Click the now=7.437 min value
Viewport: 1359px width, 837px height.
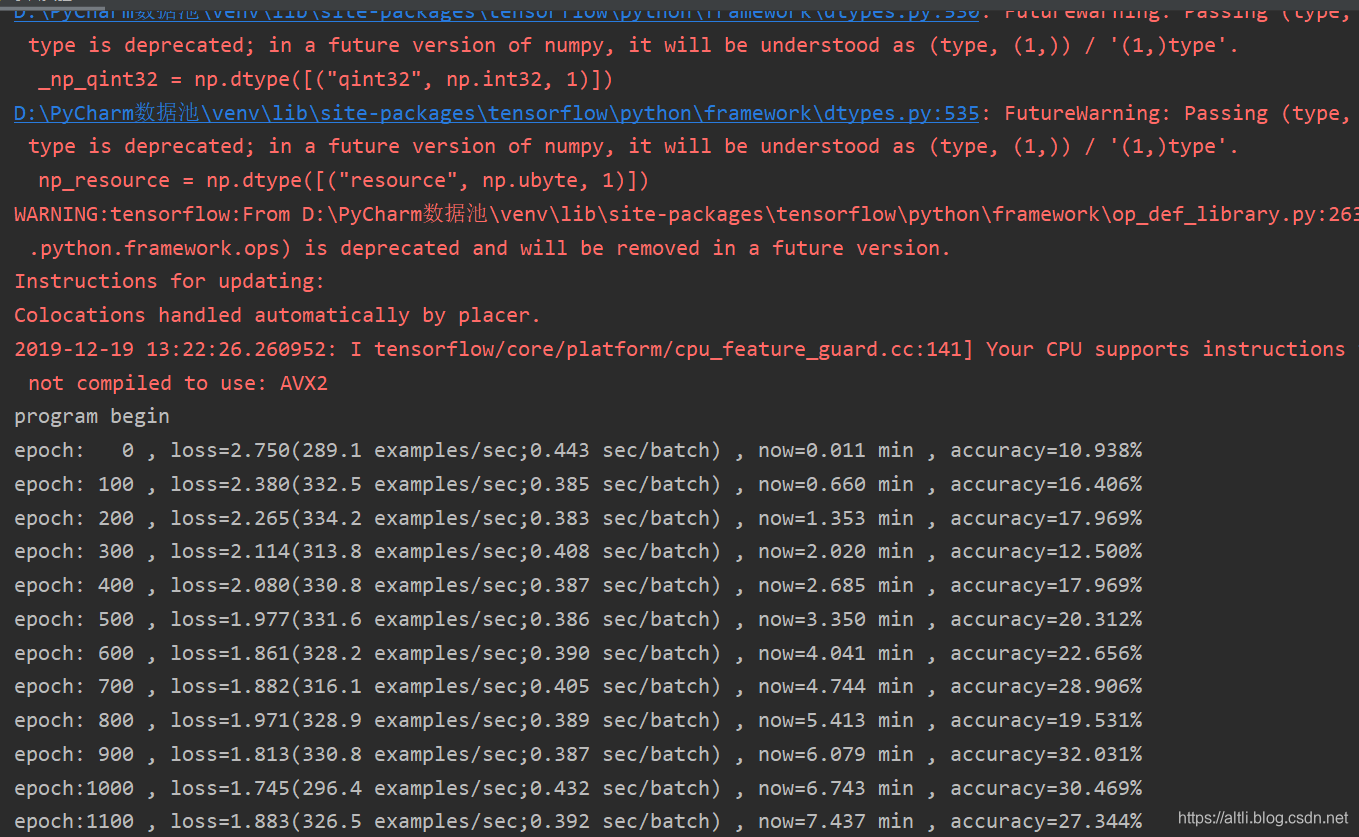pos(836,821)
